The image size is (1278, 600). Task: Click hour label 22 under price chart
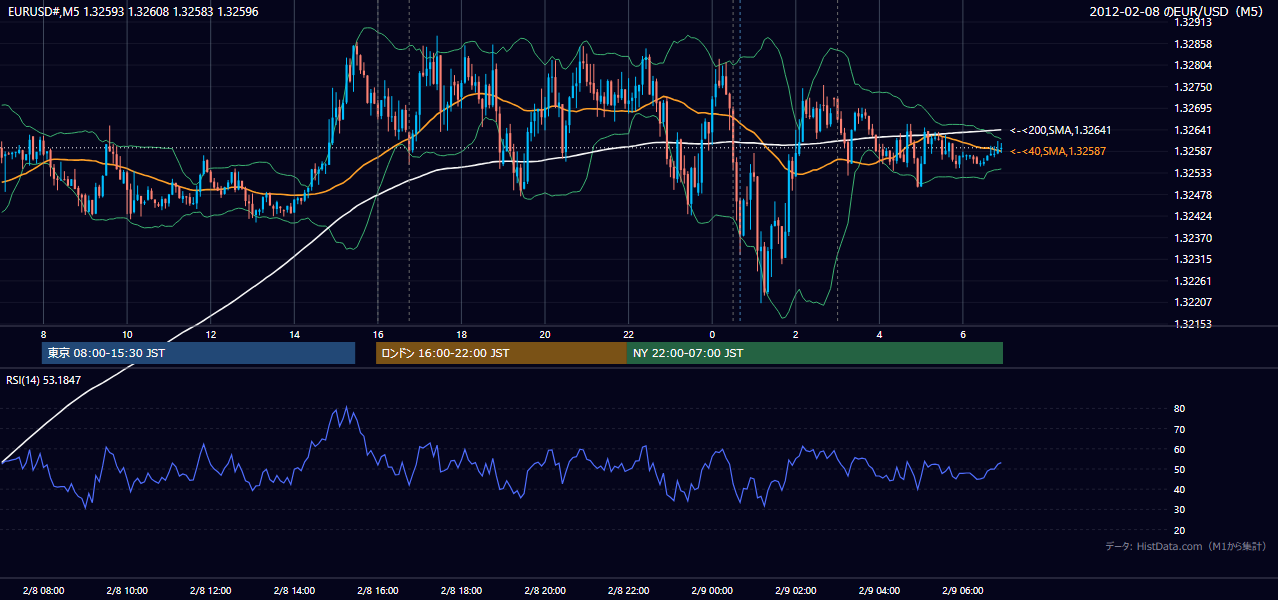tap(628, 333)
